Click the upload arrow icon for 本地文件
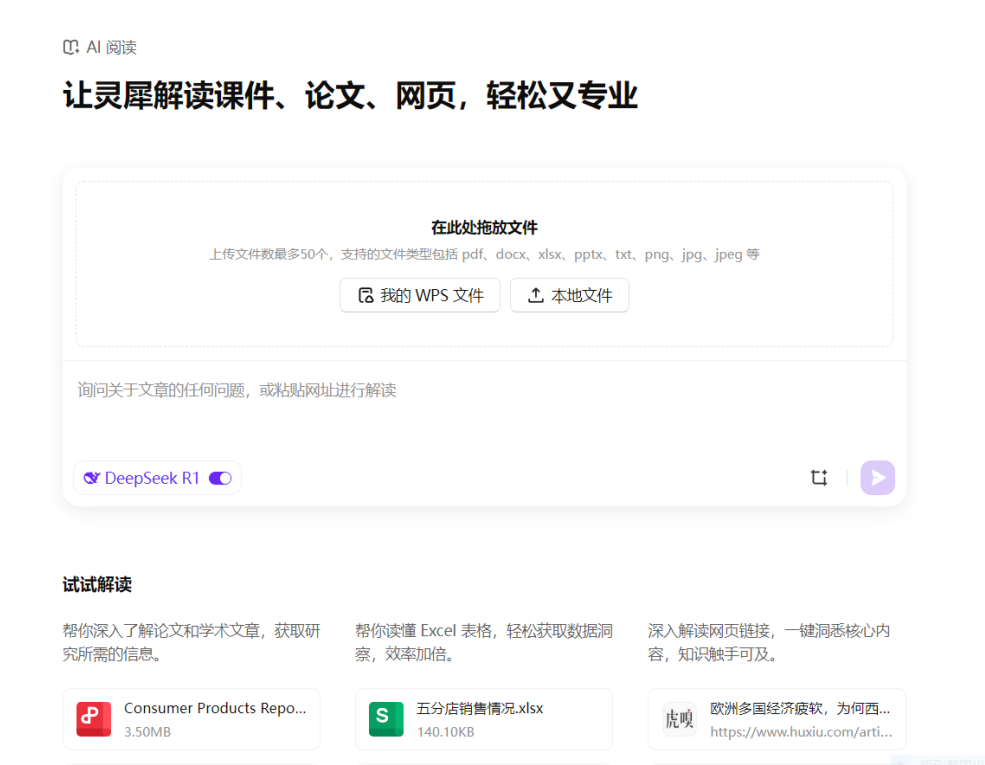Viewport: 985px width, 765px height. 536,295
